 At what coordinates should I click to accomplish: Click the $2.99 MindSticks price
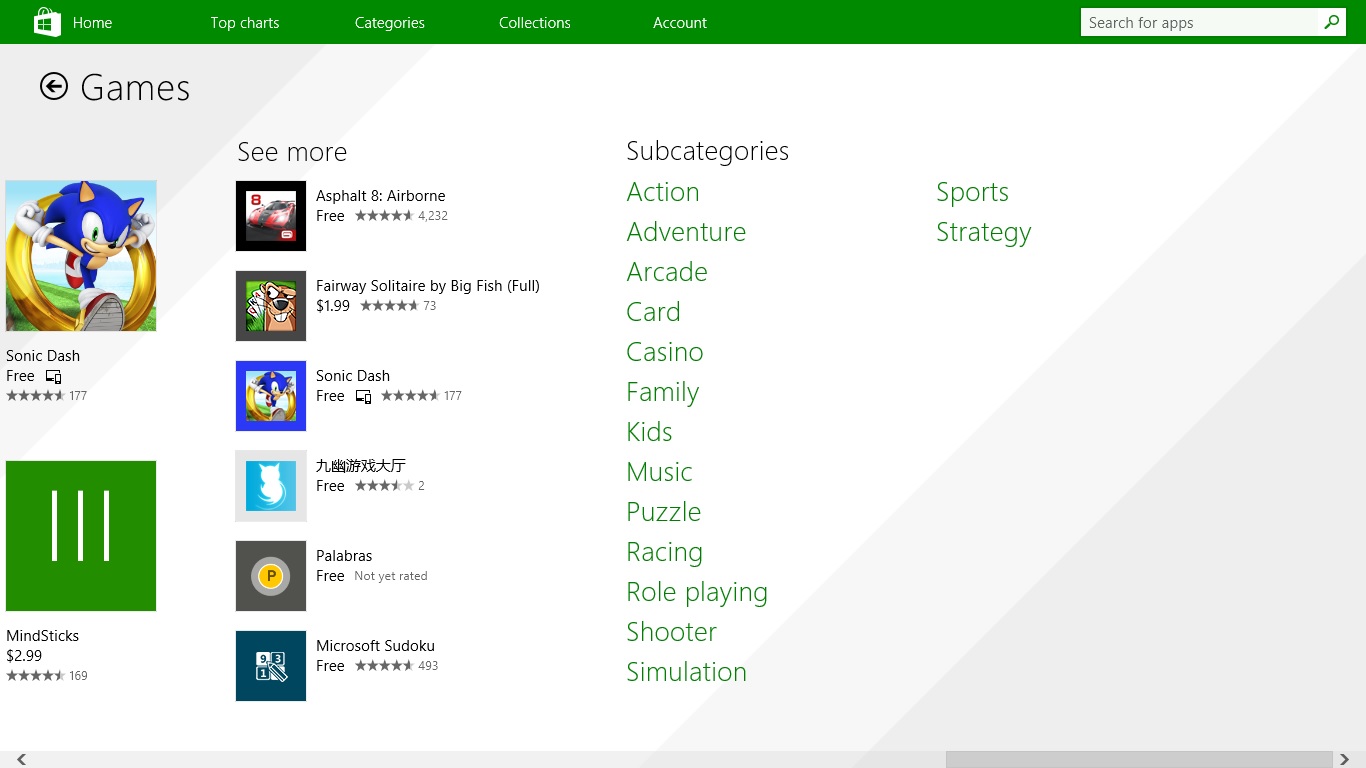tap(24, 656)
